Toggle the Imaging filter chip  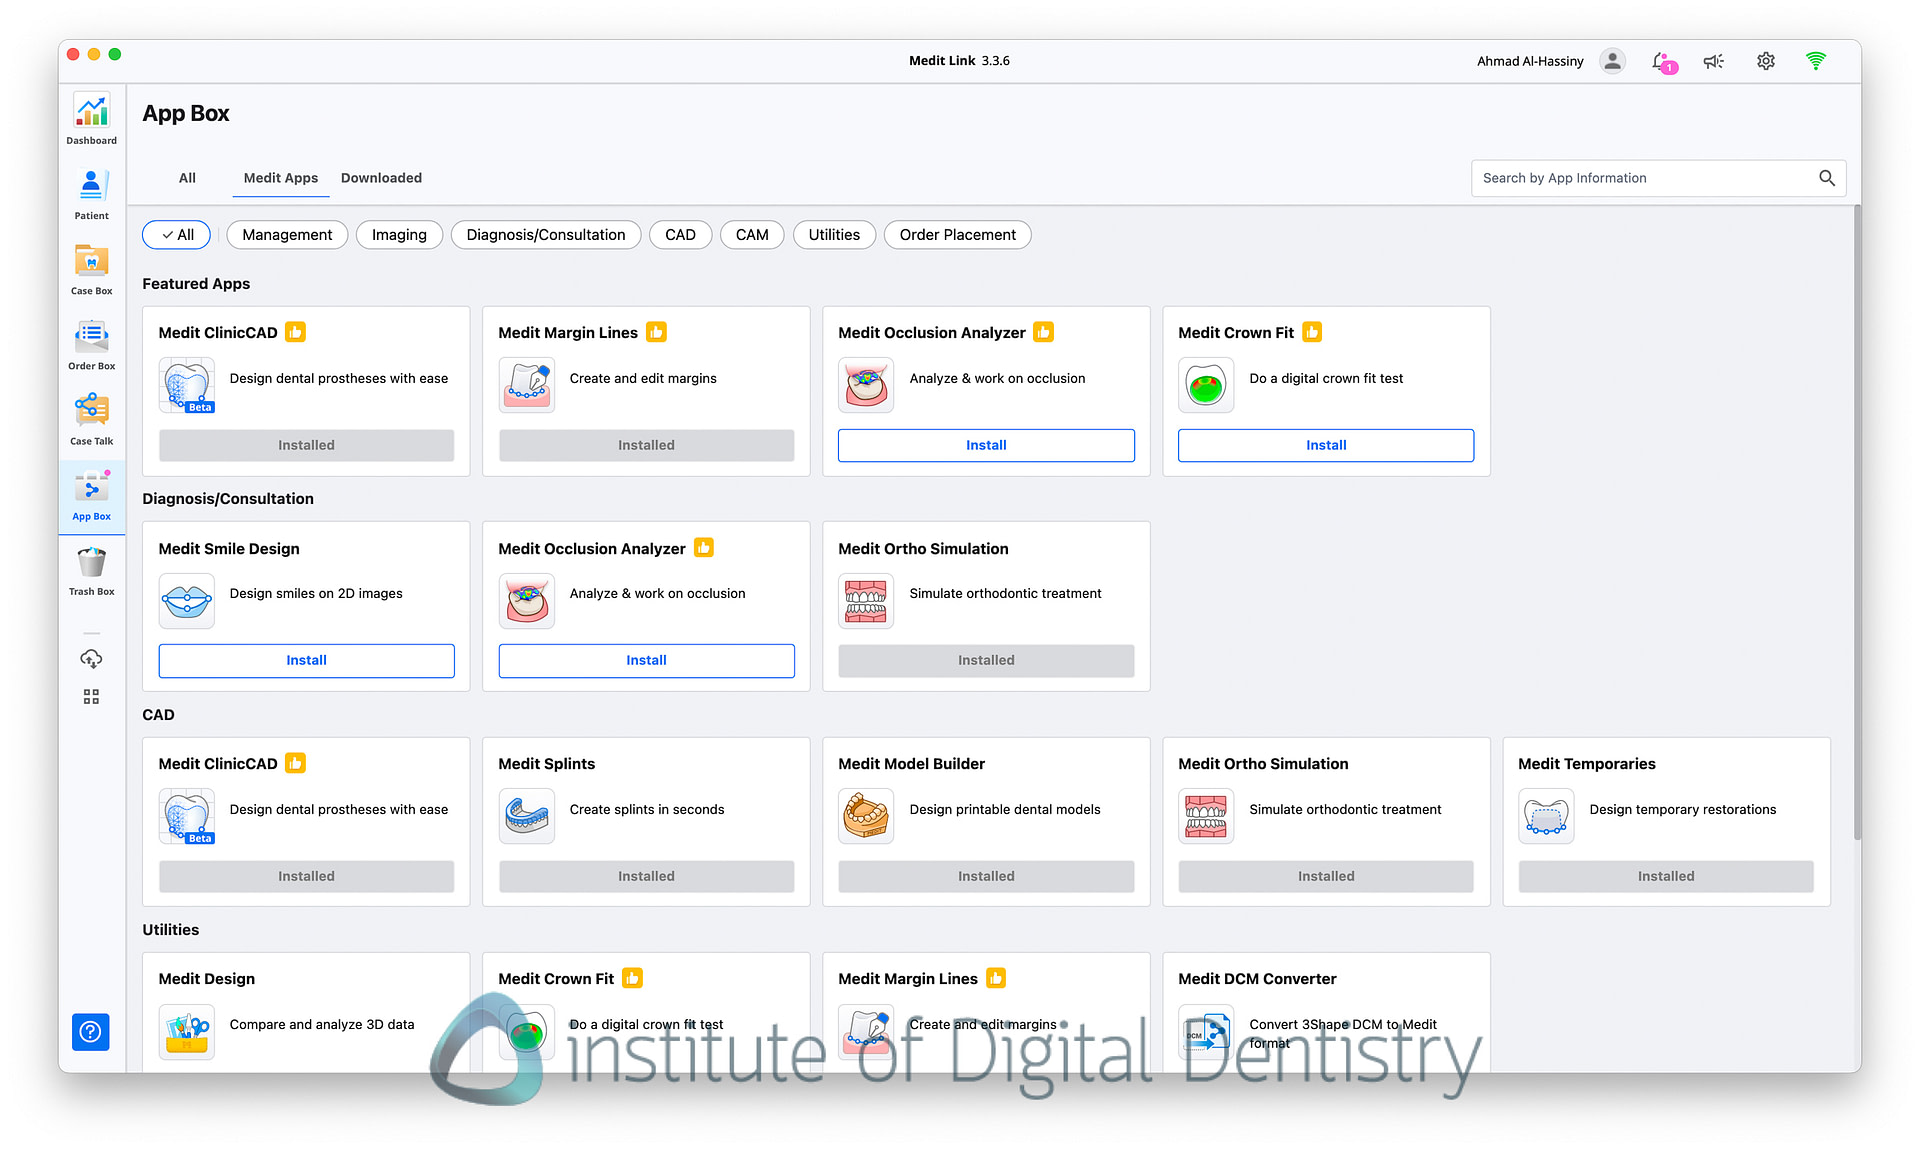(399, 234)
